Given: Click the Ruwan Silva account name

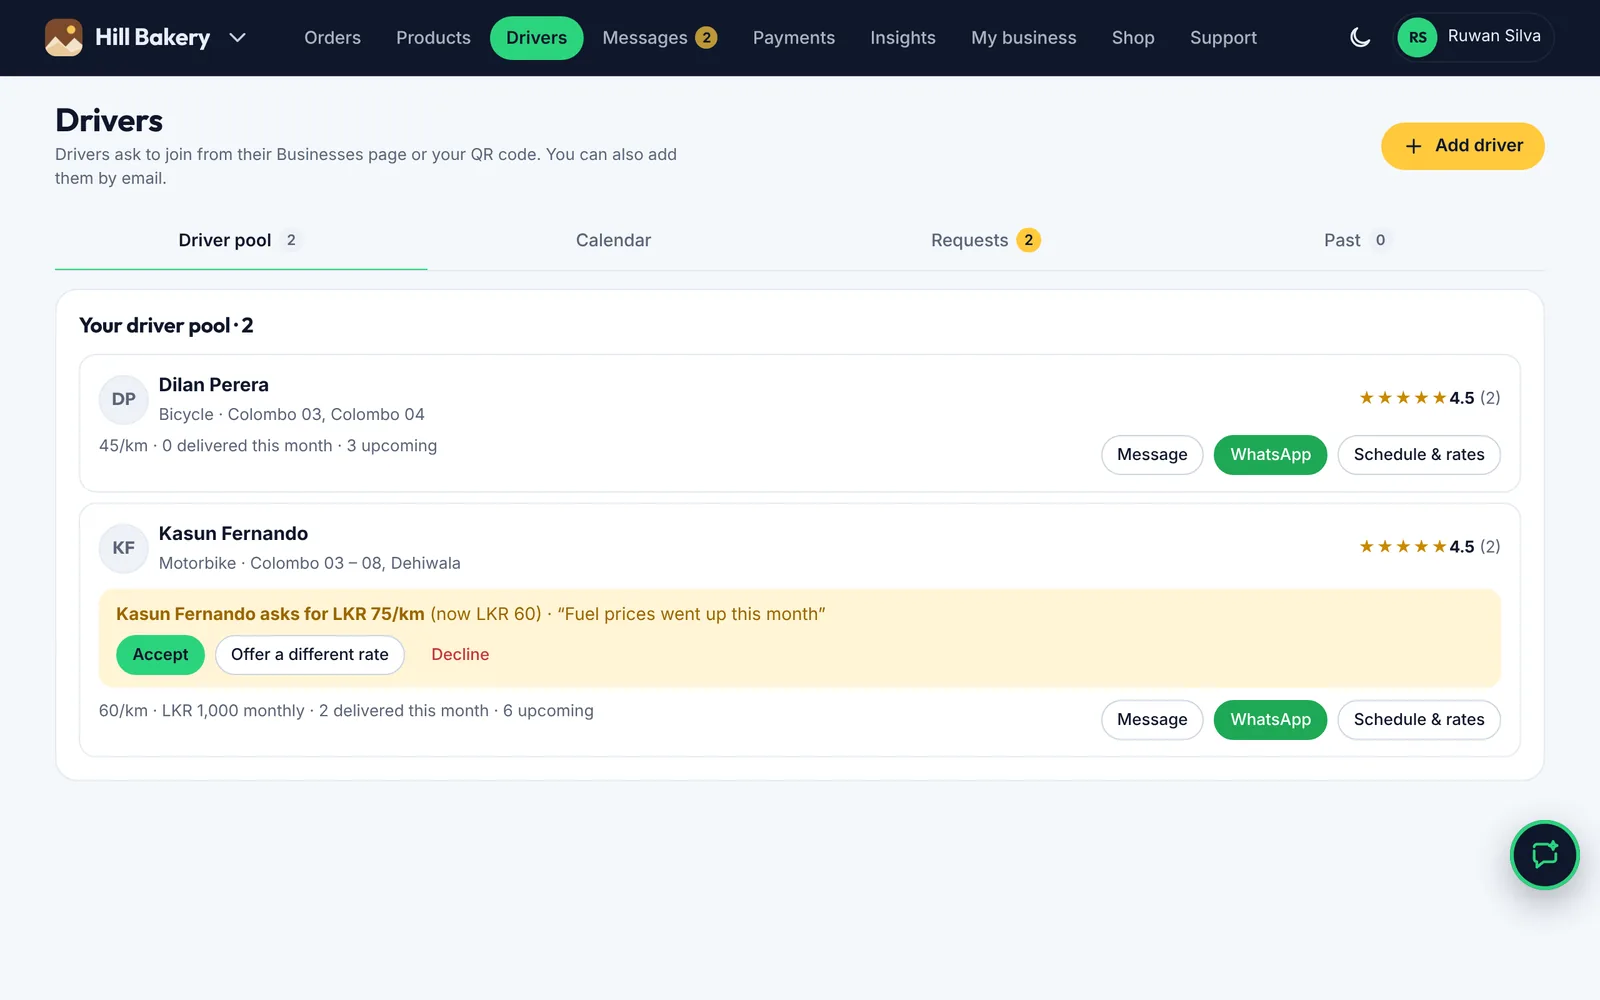Looking at the screenshot, I should 1494,36.
